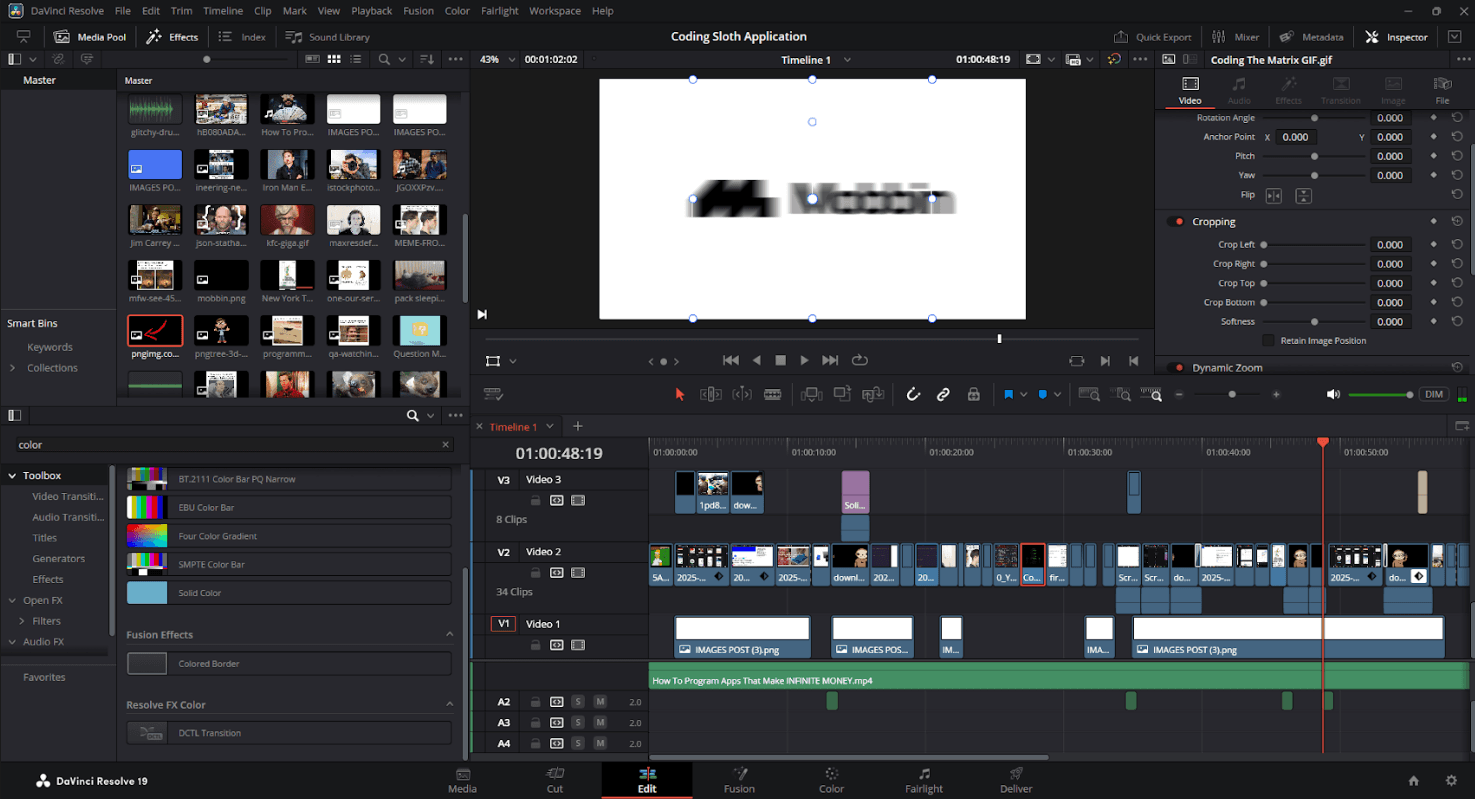Viewport: 1475px width, 799px height.
Task: Adjust the Softness slider in Cropping
Action: coord(1314,322)
